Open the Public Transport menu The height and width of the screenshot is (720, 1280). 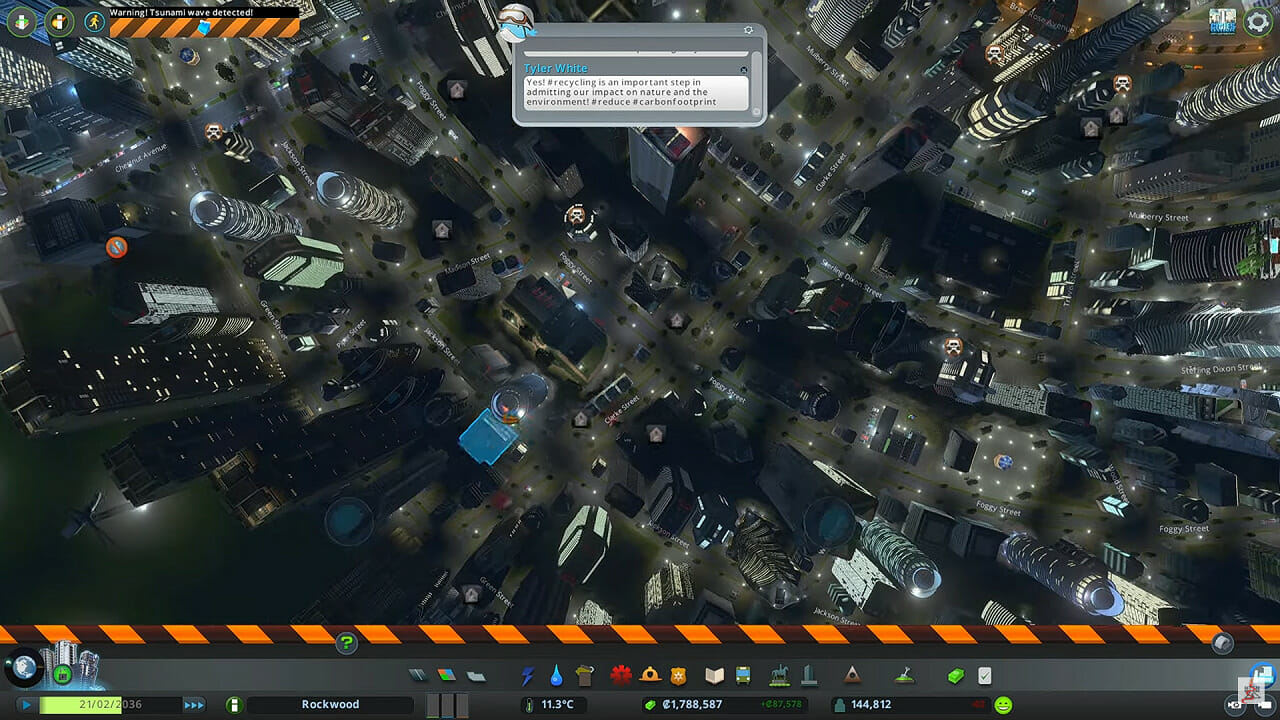coord(744,676)
